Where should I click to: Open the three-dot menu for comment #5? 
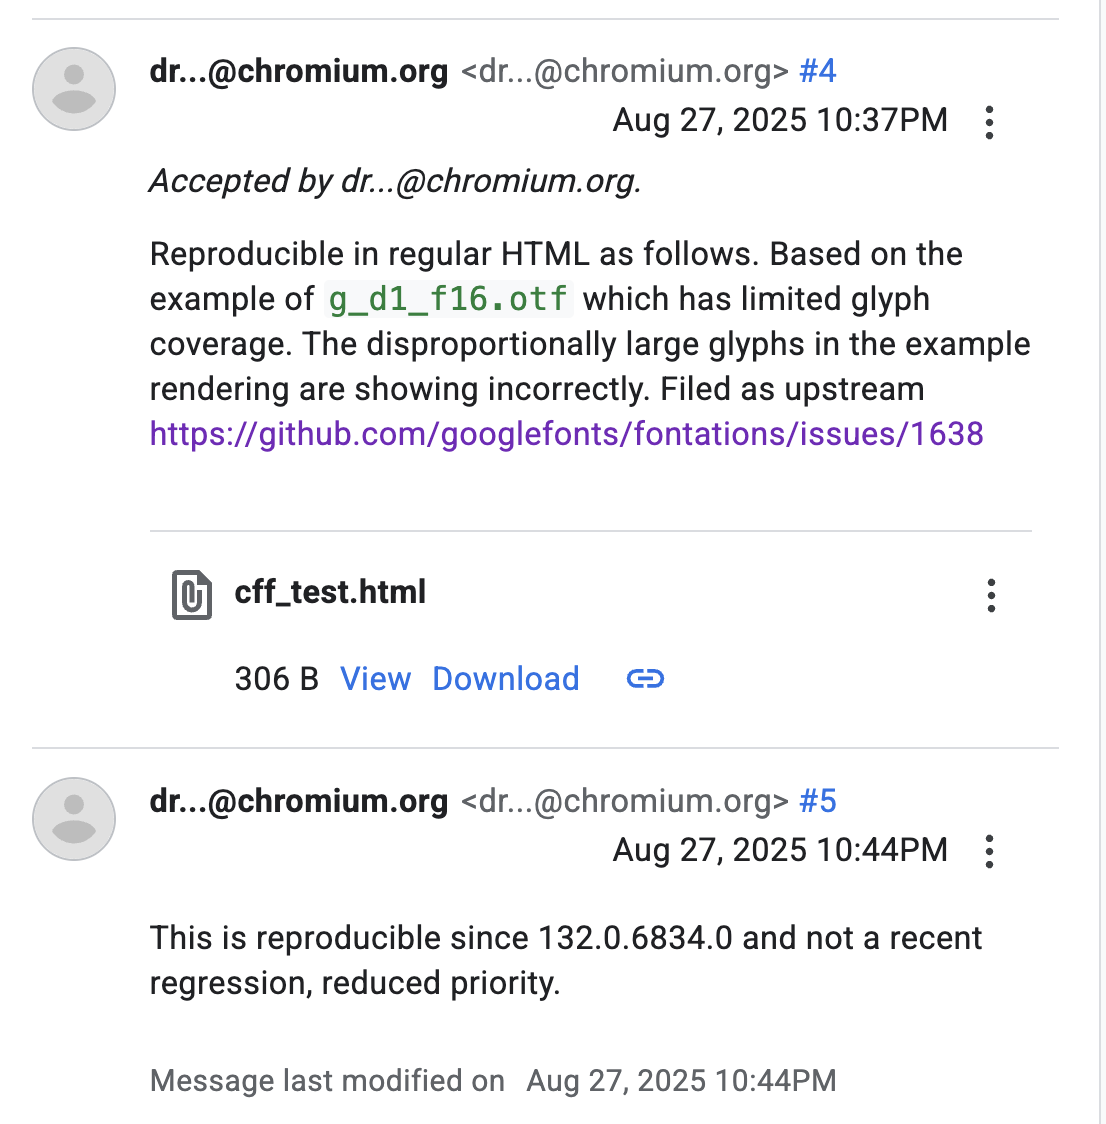pos(989,852)
